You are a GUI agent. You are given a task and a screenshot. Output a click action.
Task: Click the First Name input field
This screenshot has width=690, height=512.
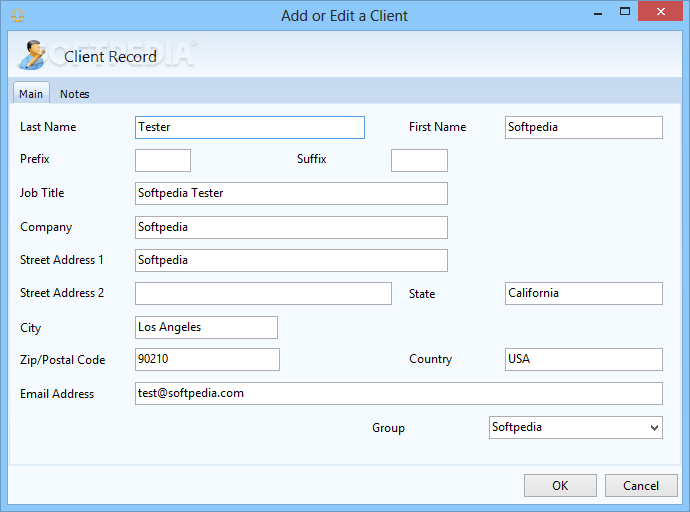[x=584, y=128]
